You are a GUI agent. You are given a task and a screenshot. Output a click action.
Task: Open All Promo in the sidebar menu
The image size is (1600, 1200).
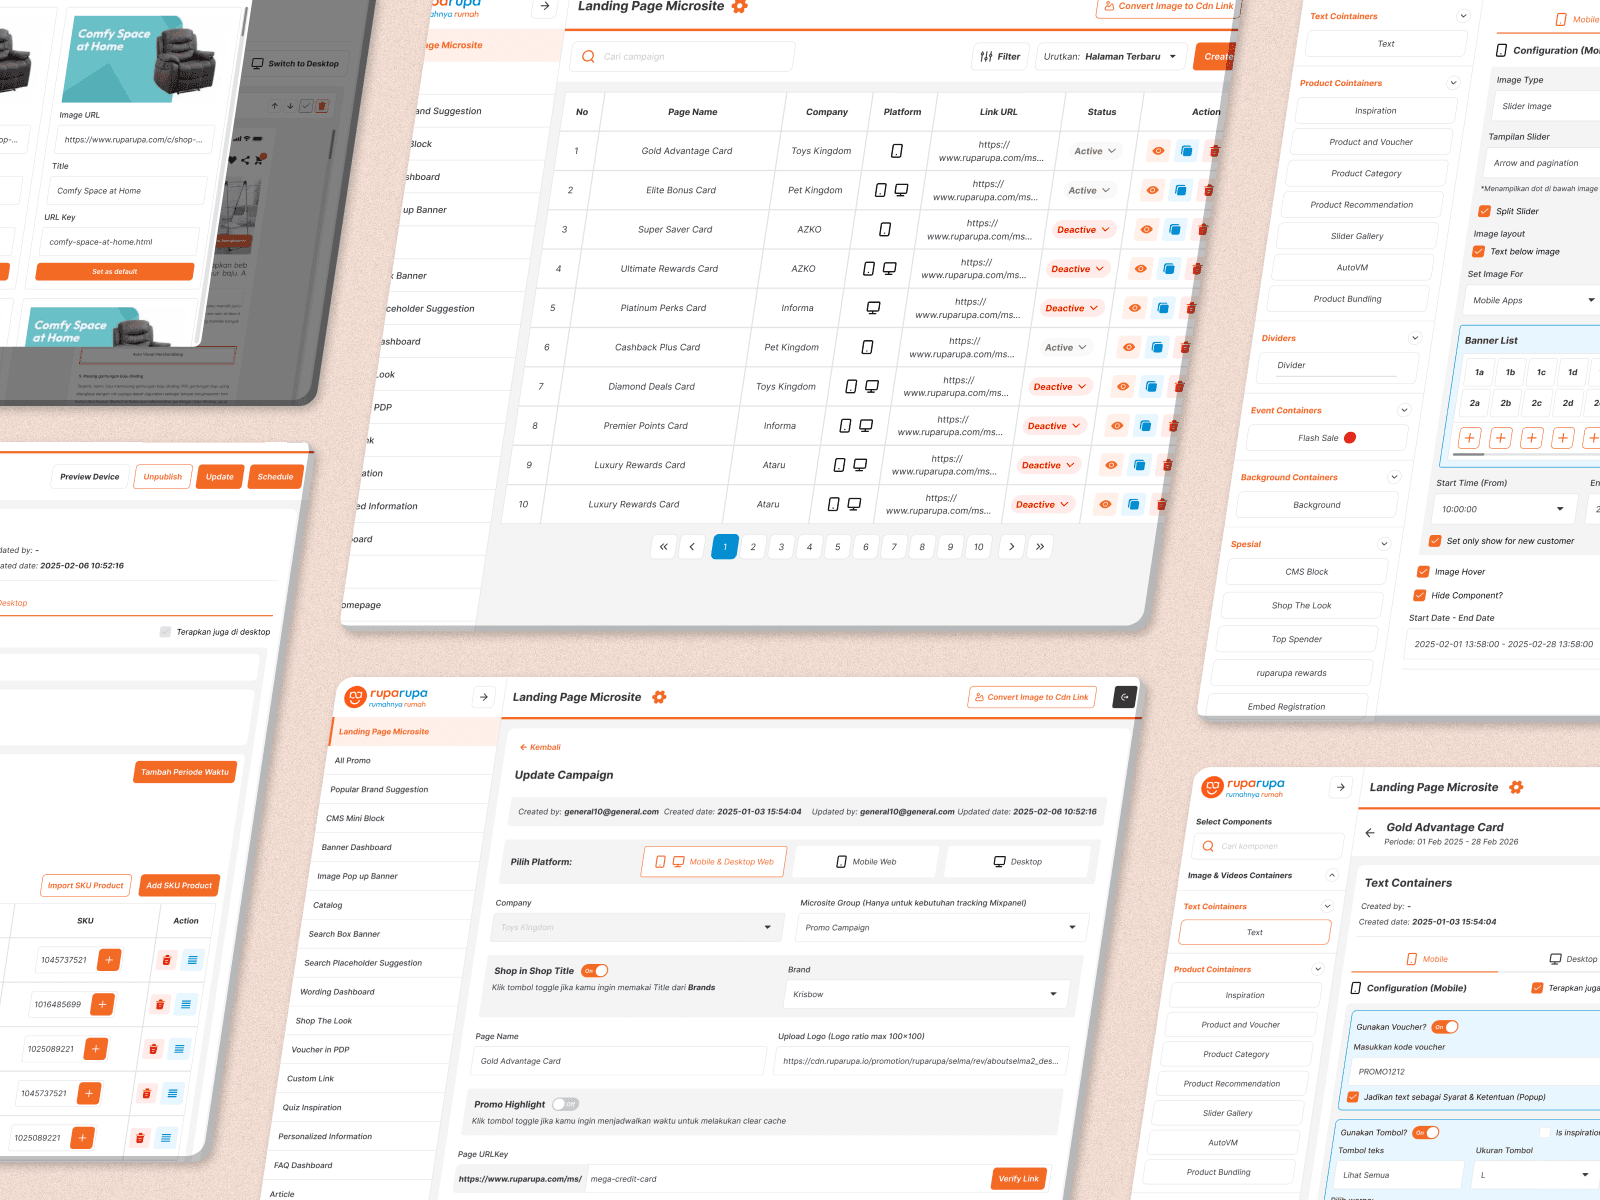pos(353,761)
